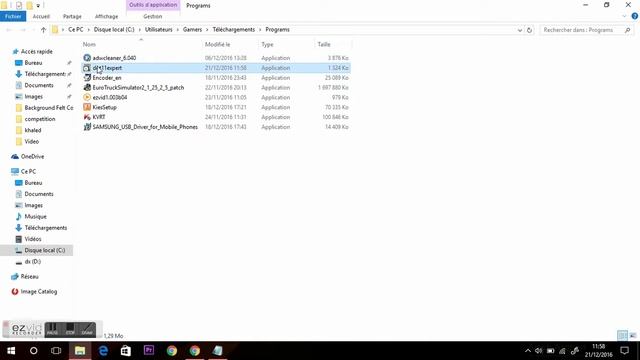Open the Gestion tab
Screen dimensions: 640x360
point(153,16)
